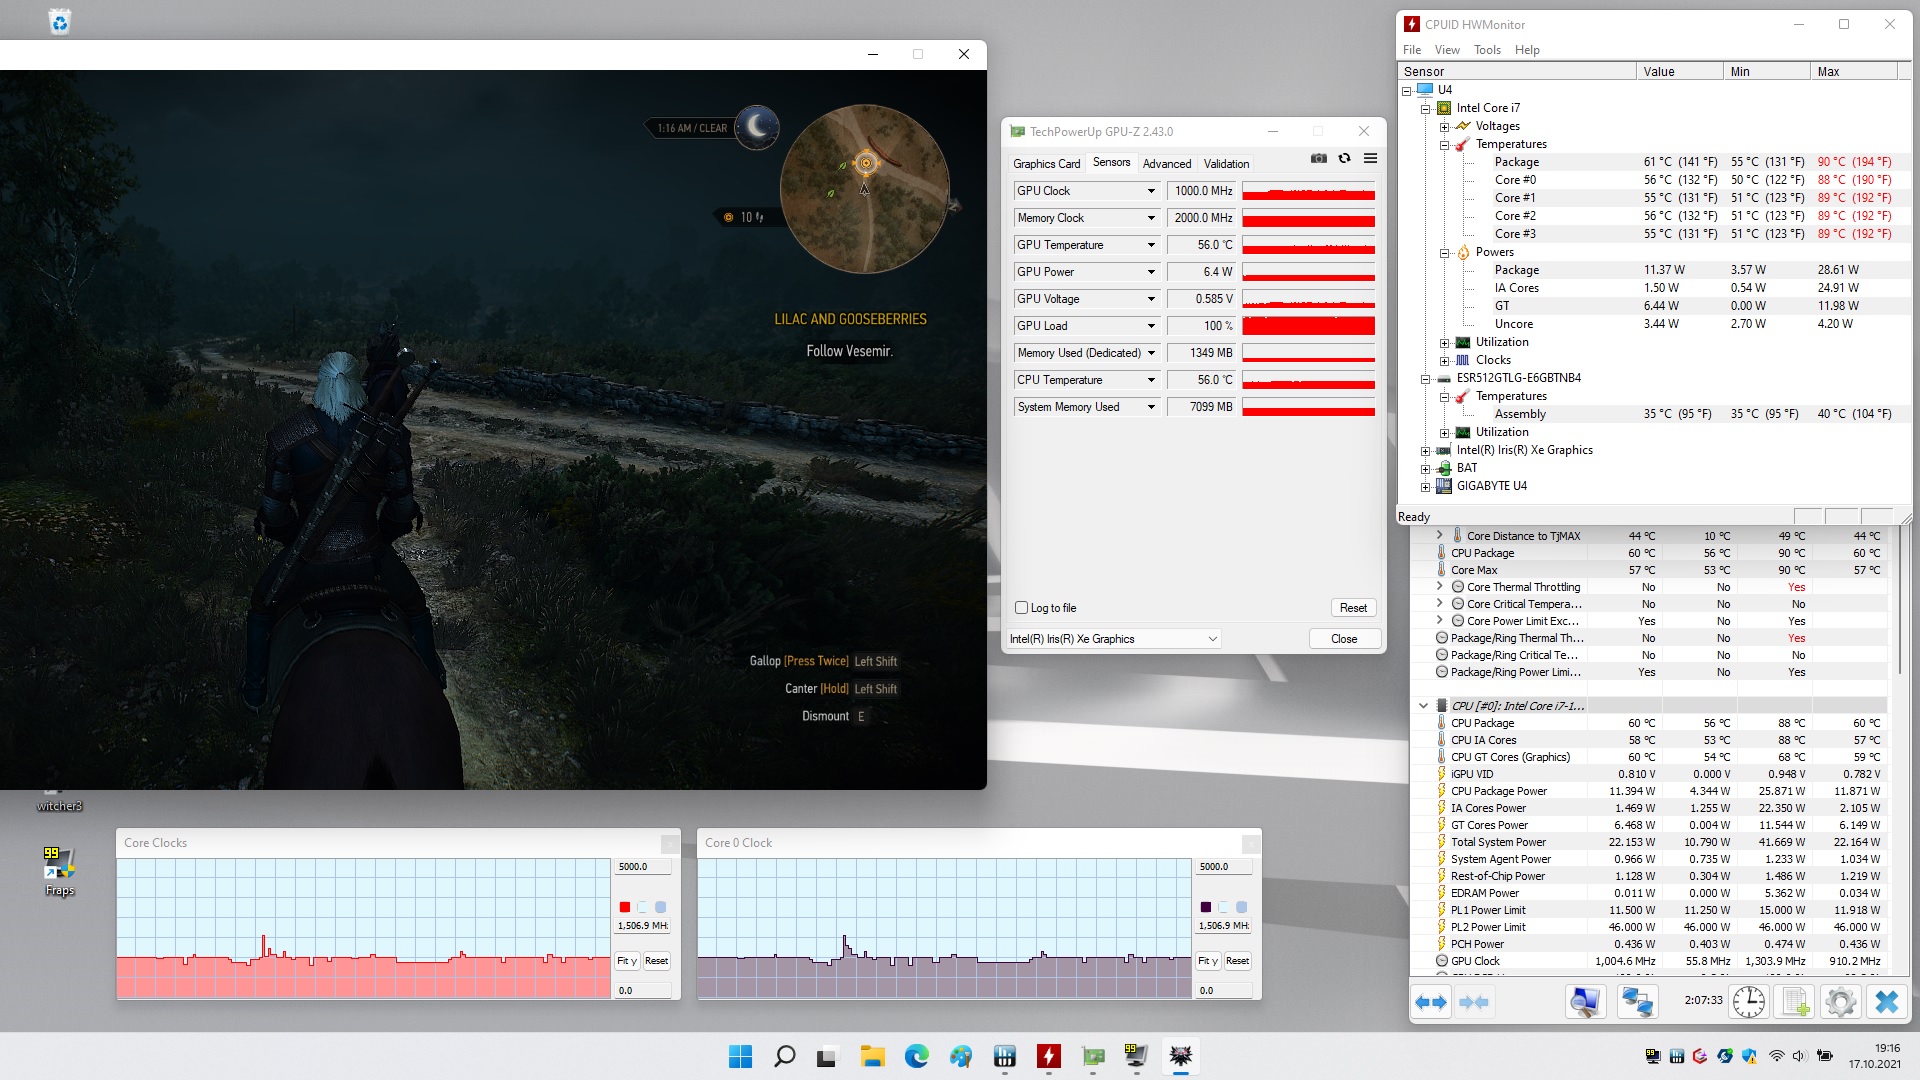
Task: Click HWiNFO network computers icon
Action: [1637, 1002]
